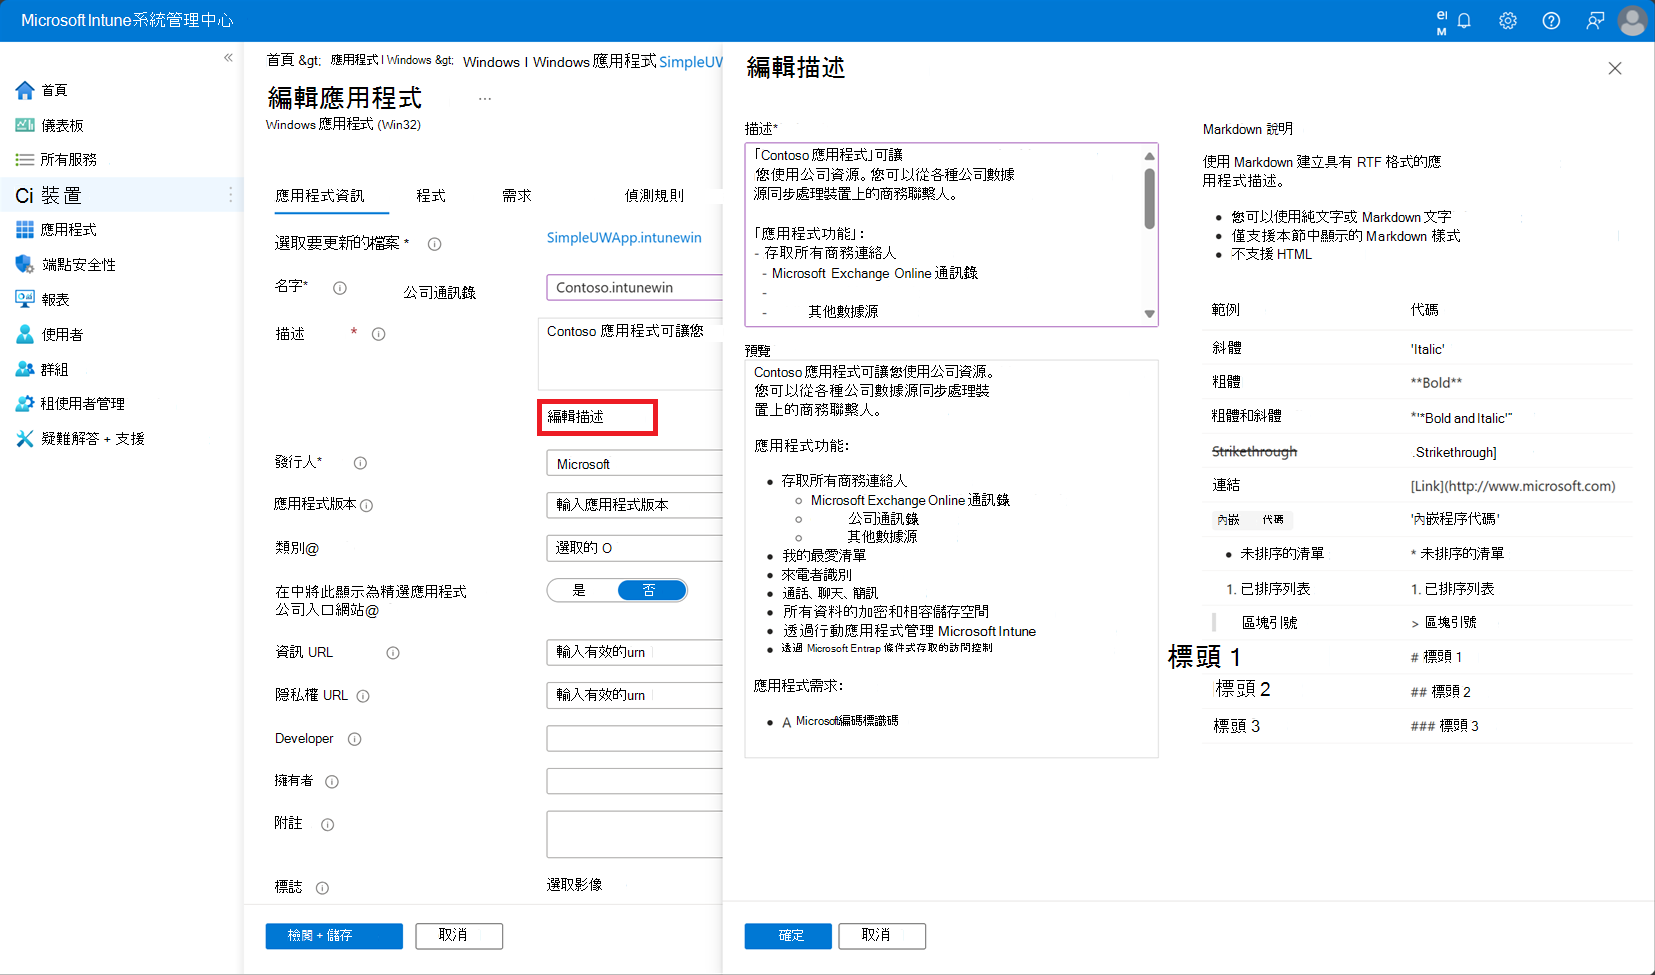Open the ellipsis menu beside 編輯應用程式
The width and height of the screenshot is (1655, 975).
pos(485,99)
